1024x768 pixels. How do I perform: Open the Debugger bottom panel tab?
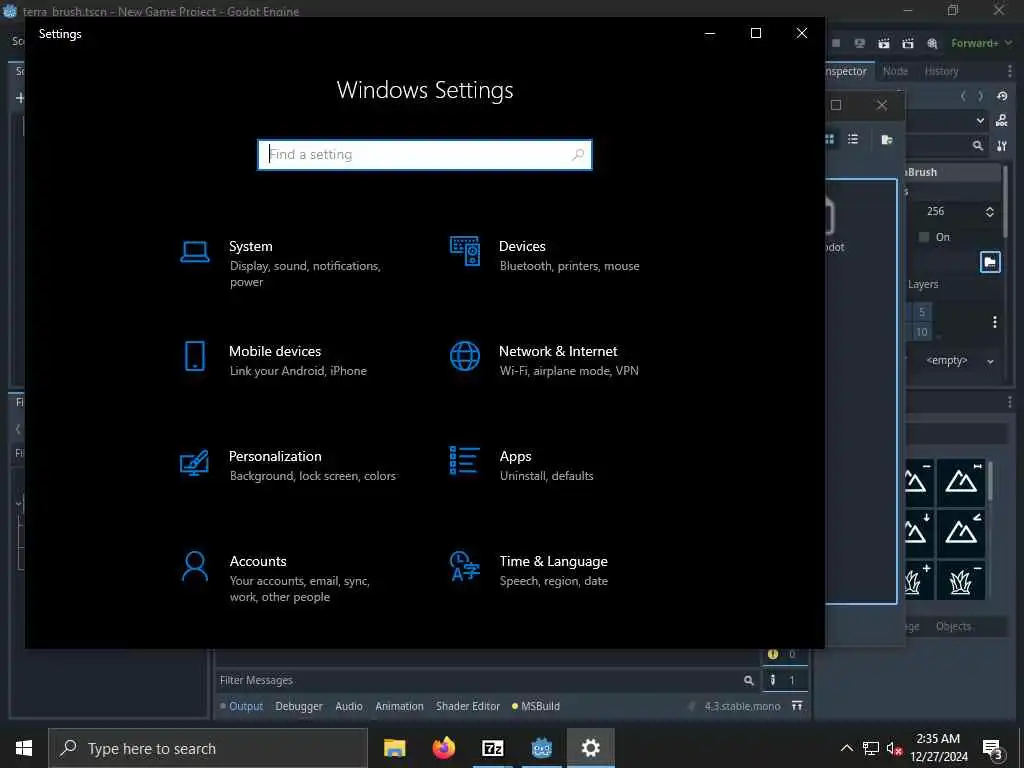pyautogui.click(x=298, y=706)
